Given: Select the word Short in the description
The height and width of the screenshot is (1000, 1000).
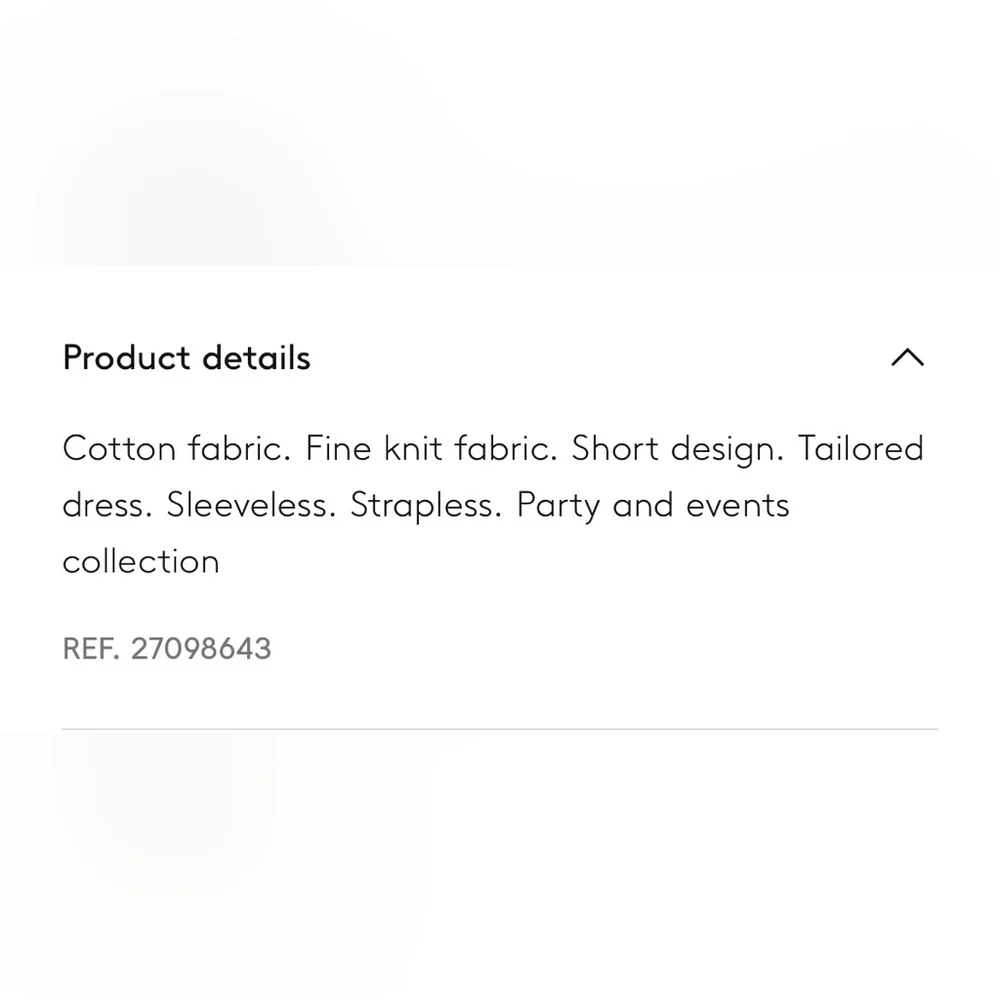Looking at the screenshot, I should tap(614, 448).
